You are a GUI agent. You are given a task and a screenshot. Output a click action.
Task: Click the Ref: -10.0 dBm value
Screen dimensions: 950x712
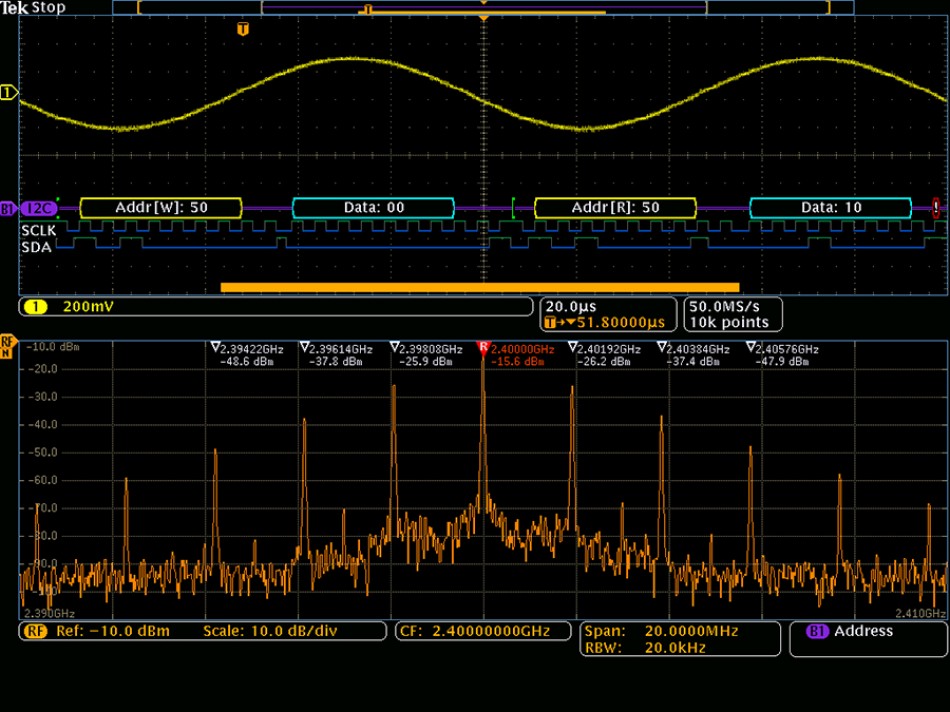tap(113, 631)
